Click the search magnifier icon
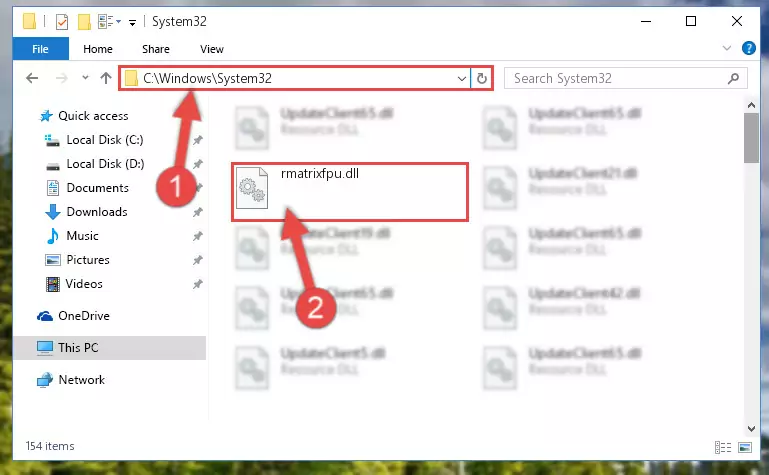769x475 pixels. point(733,78)
